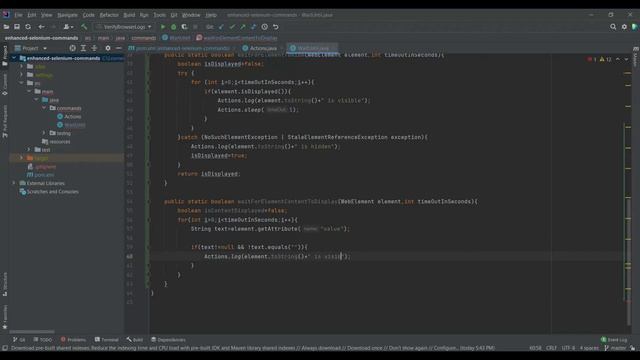Click enhanced-selenium-commands breadcrumb in navigation bar
640x360 pixels.
[x=41, y=38]
